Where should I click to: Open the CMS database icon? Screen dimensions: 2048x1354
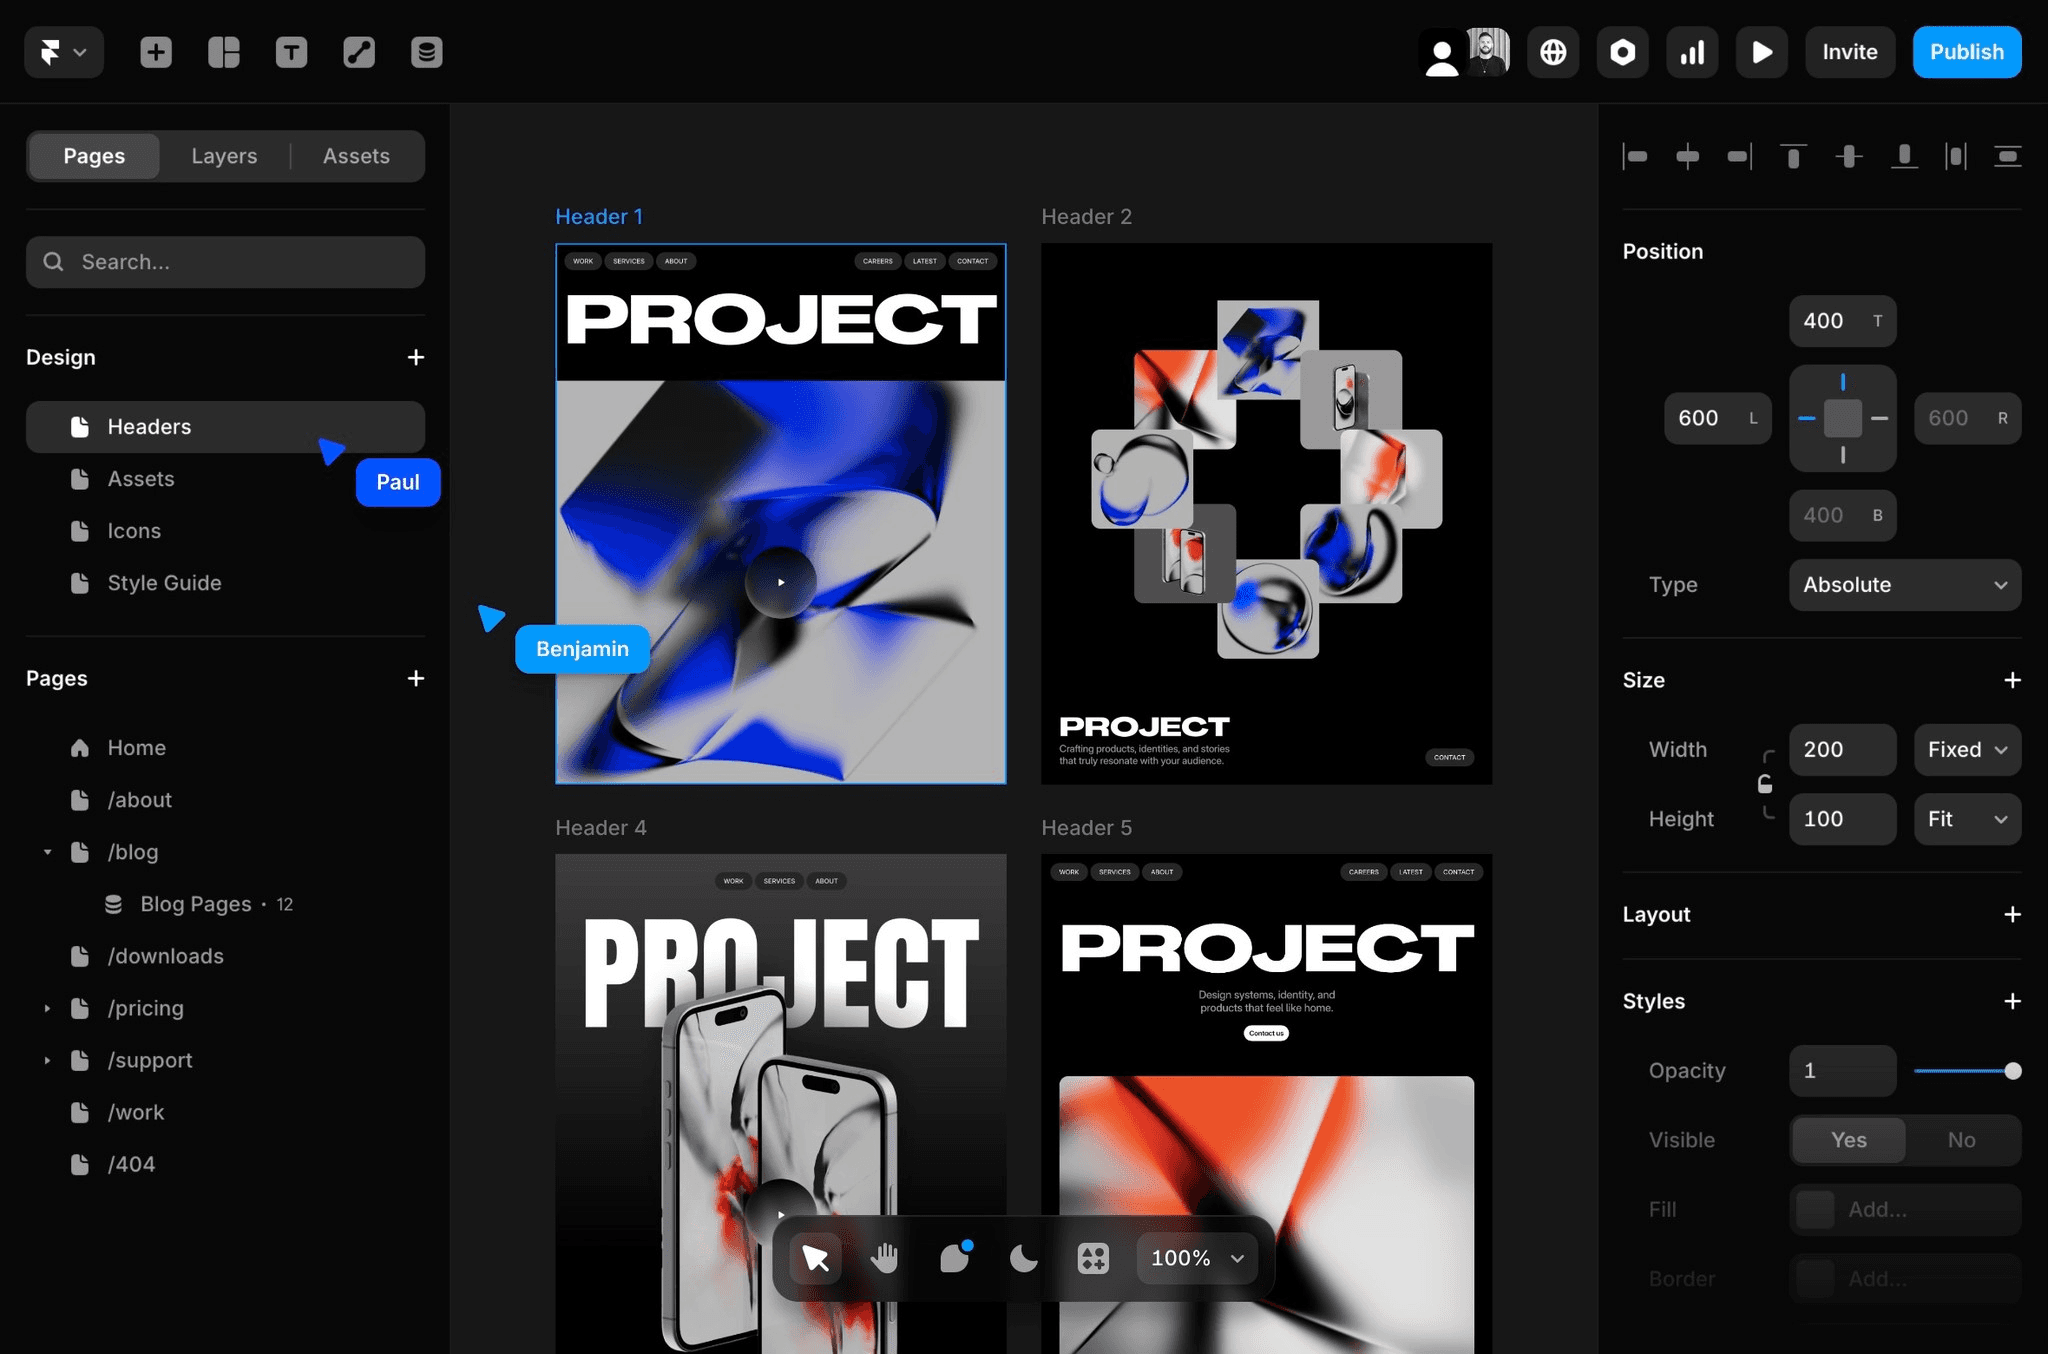(x=427, y=52)
